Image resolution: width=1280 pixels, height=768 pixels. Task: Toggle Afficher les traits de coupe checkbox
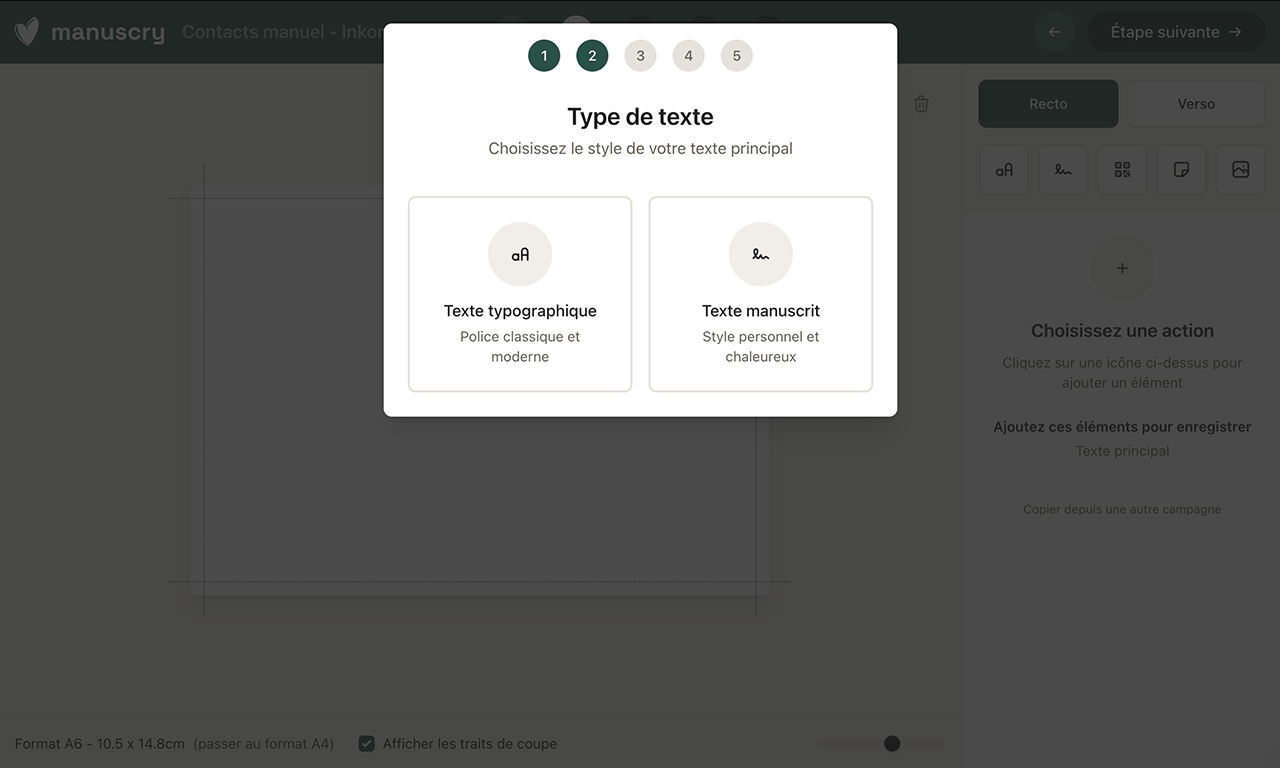367,744
